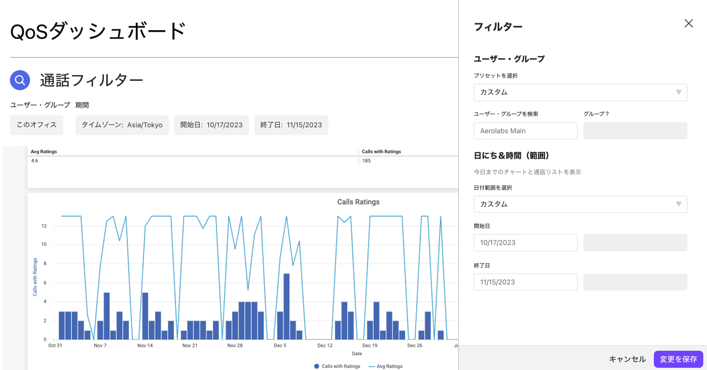Click the フィルター panel heading
Screen dimensions: 707x370
[x=498, y=27]
